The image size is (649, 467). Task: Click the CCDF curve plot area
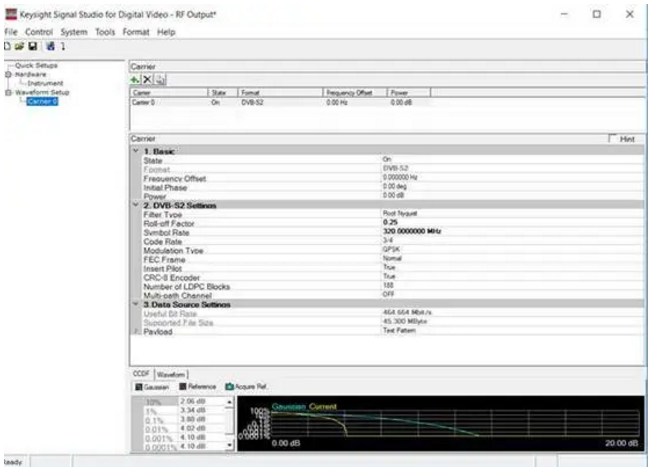click(x=440, y=423)
